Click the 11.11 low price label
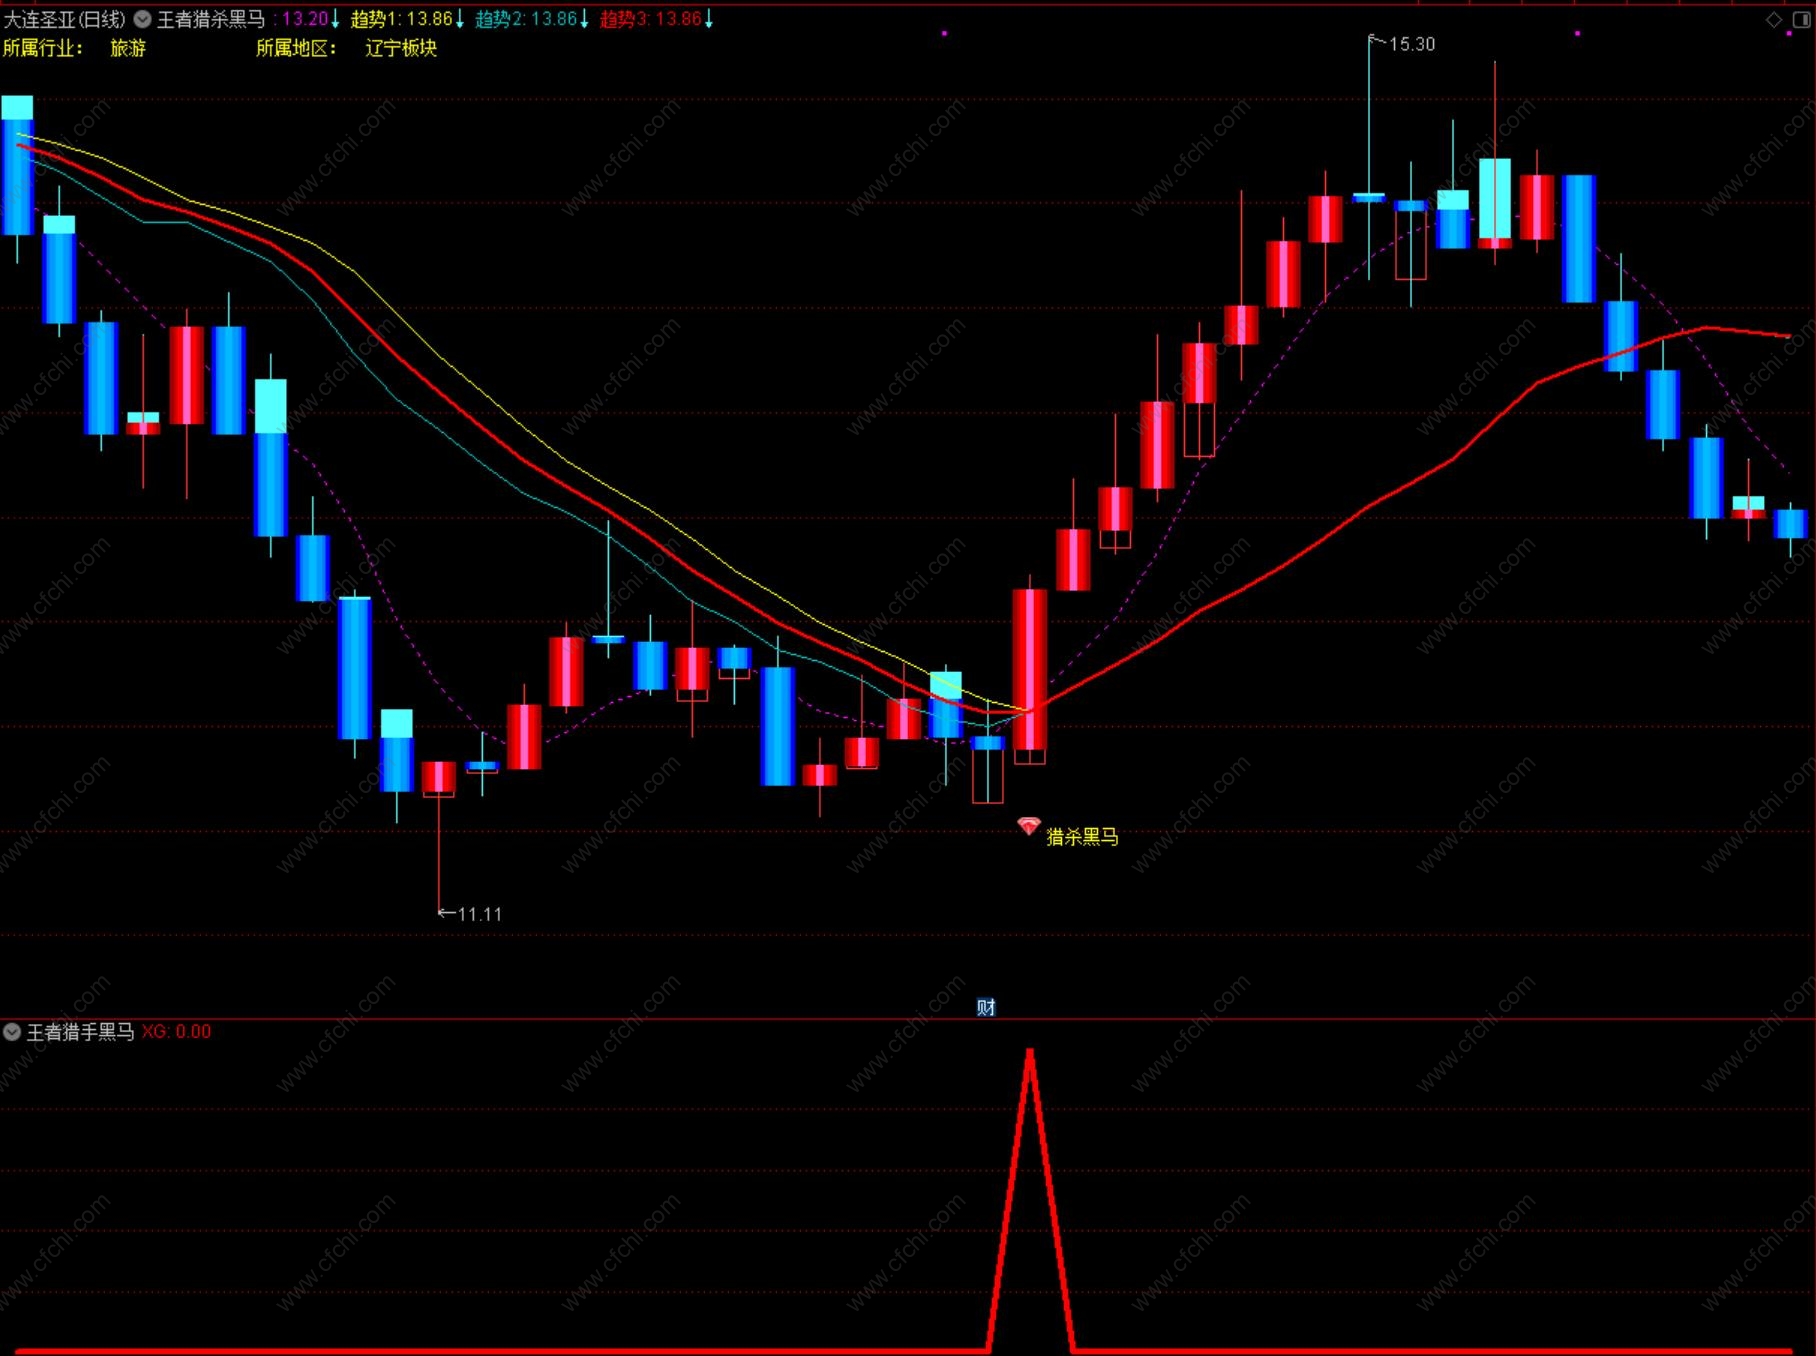The image size is (1816, 1356). coord(480,914)
